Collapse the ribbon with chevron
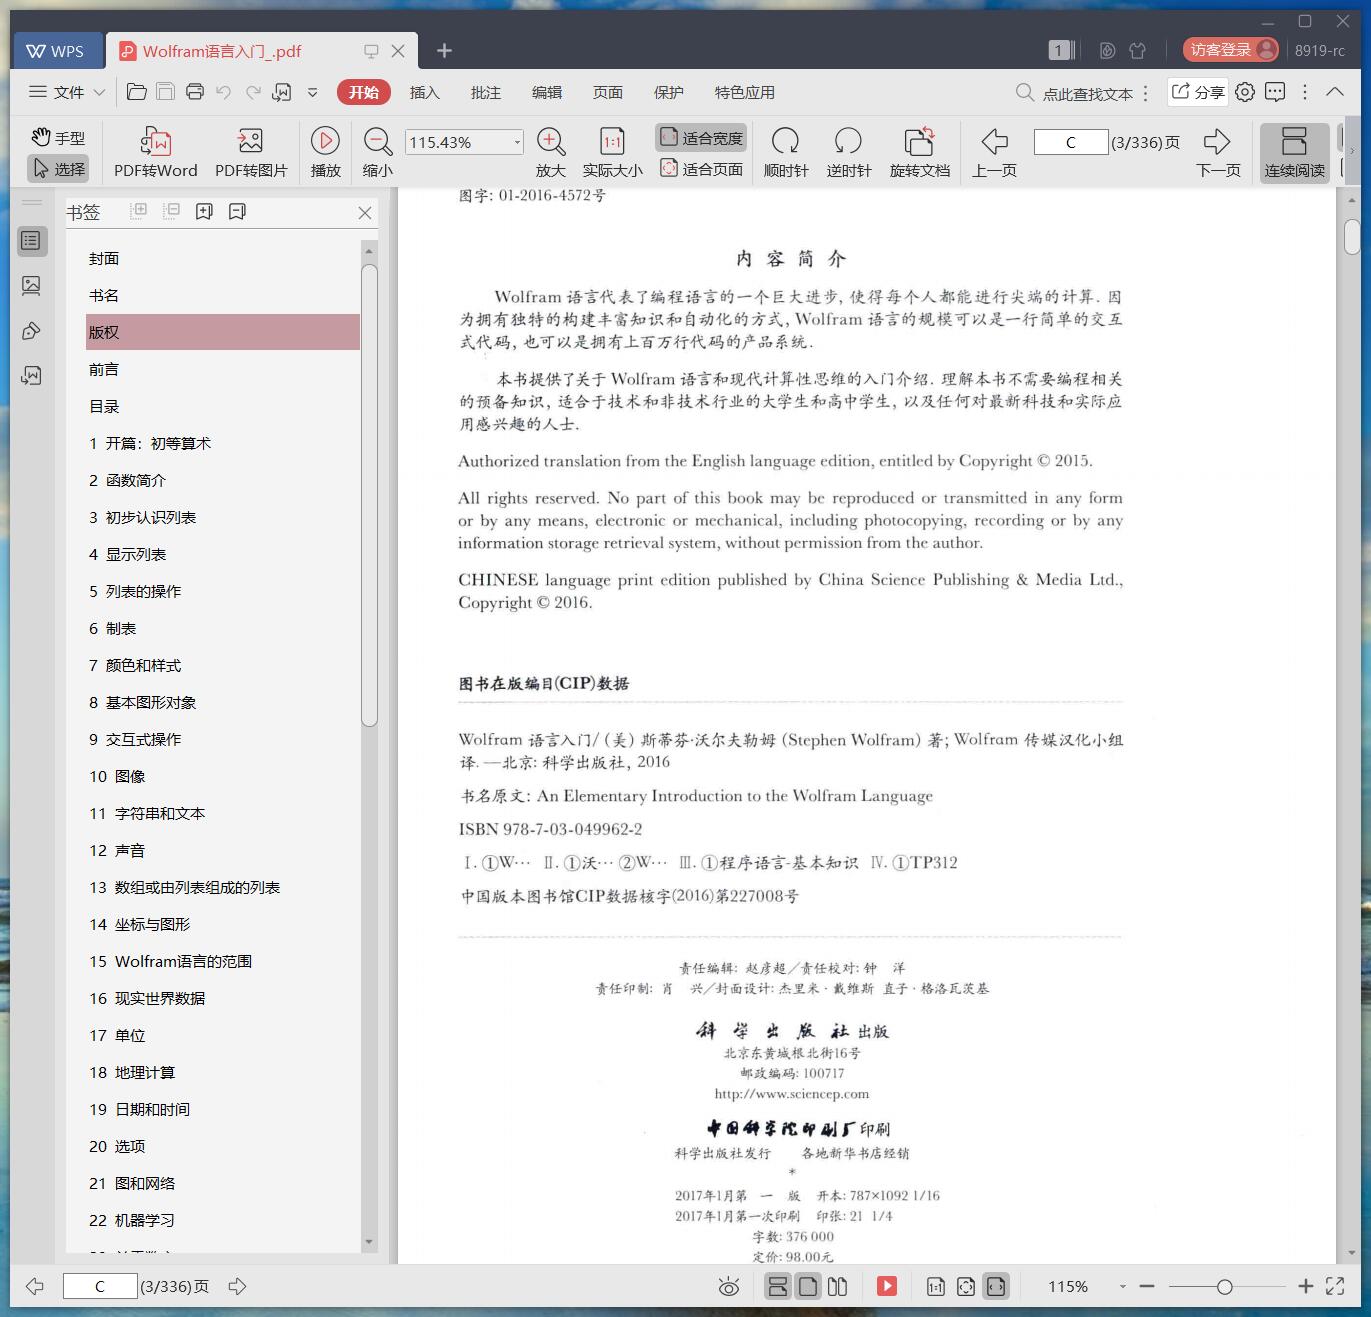The width and height of the screenshot is (1371, 1317). coord(1335,92)
